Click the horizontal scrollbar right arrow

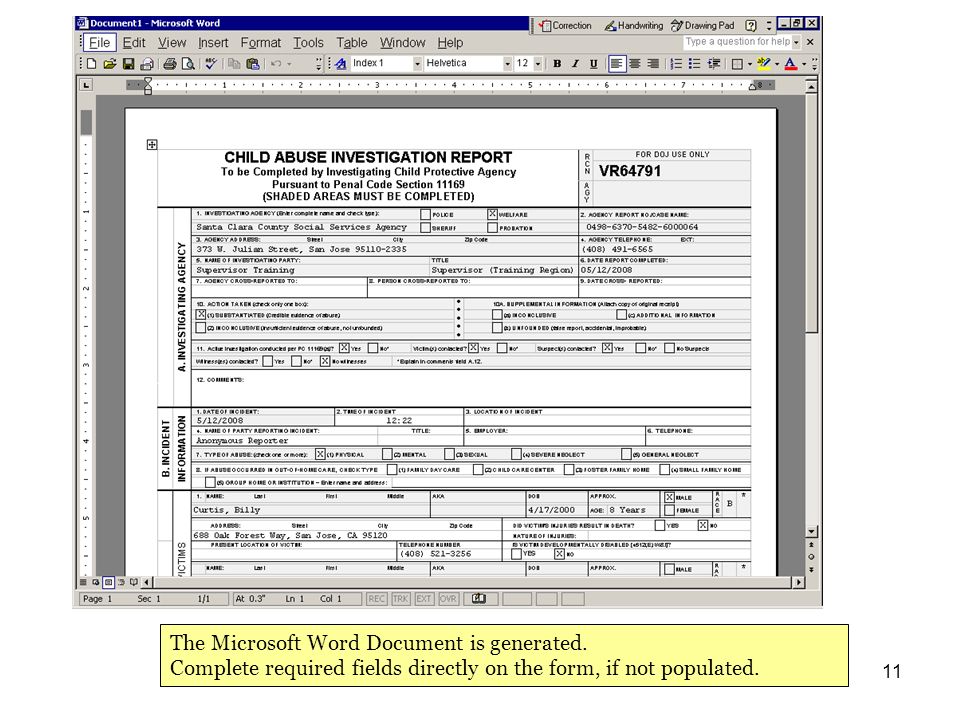click(x=798, y=582)
